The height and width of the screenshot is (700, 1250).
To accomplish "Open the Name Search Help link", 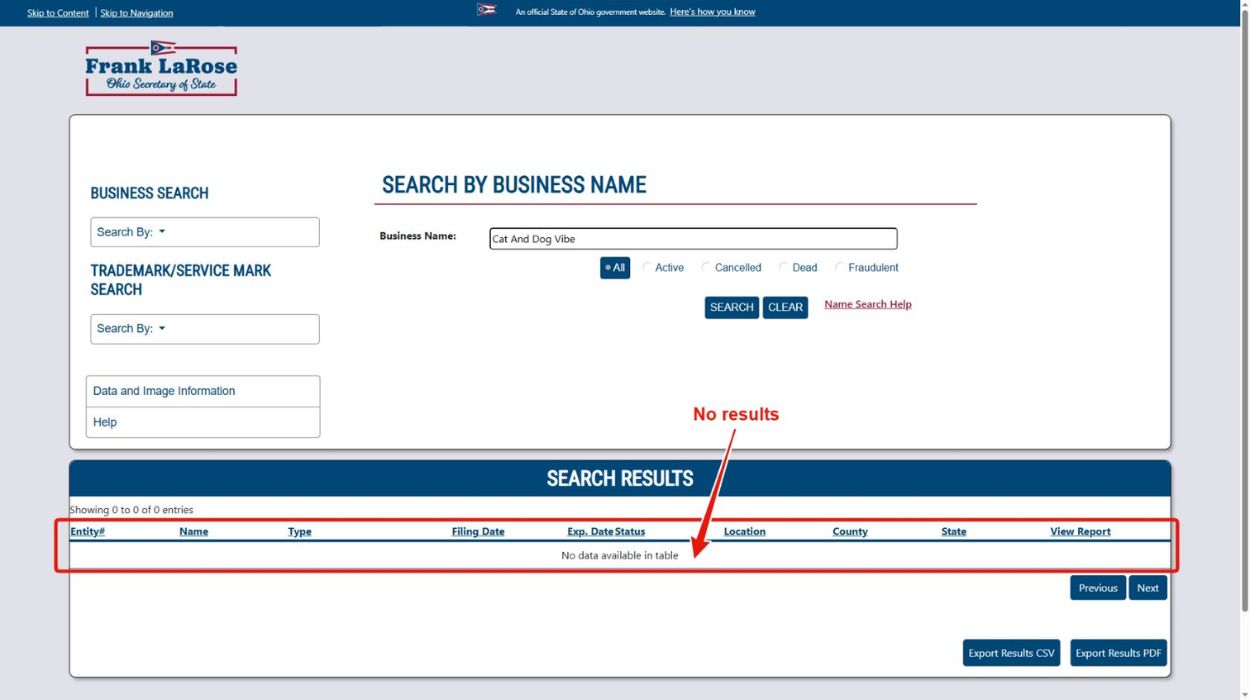I will click(867, 305).
